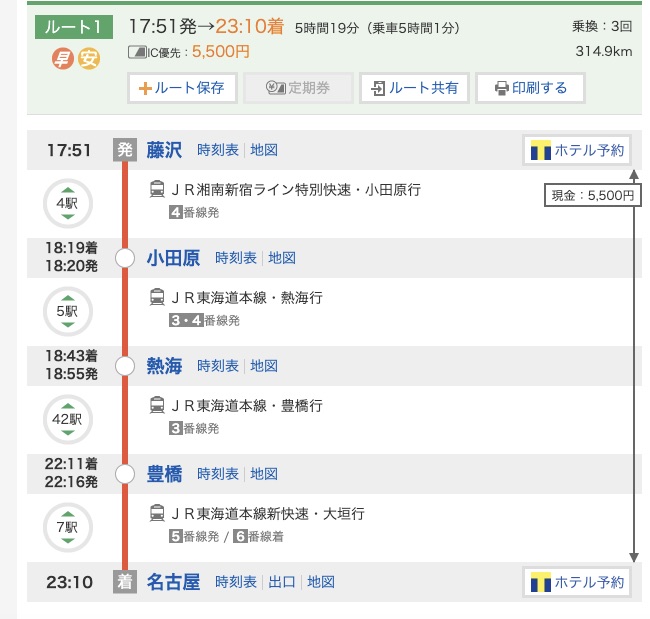The width and height of the screenshot is (650, 619).
Task: Open 地図 for 名古屋
Action: pyautogui.click(x=321, y=582)
